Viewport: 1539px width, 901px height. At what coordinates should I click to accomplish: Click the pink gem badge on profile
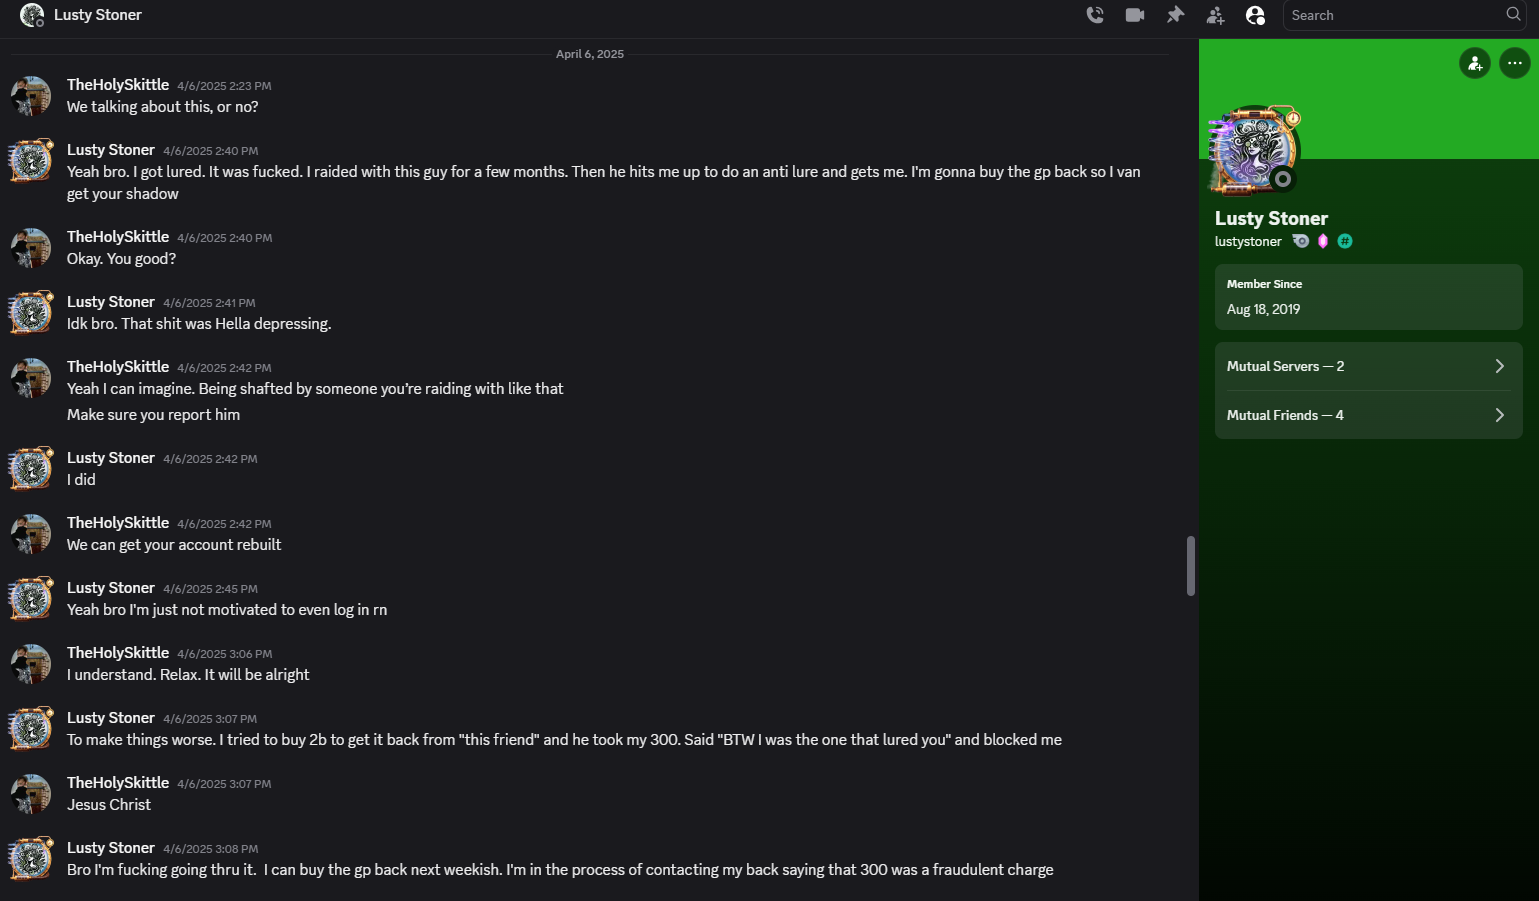click(1323, 241)
